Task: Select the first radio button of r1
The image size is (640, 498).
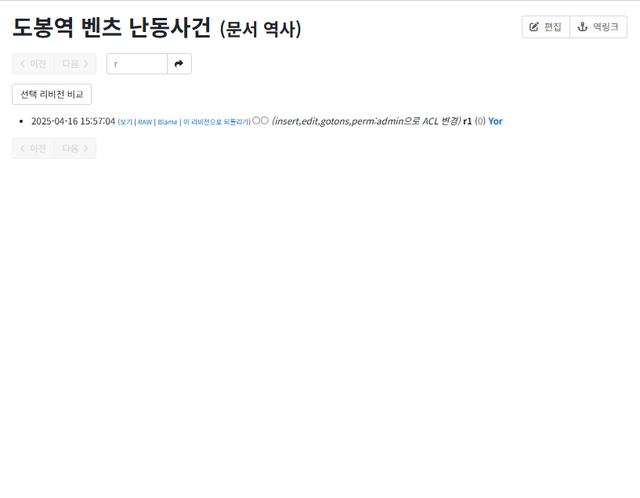Action: [x=256, y=120]
